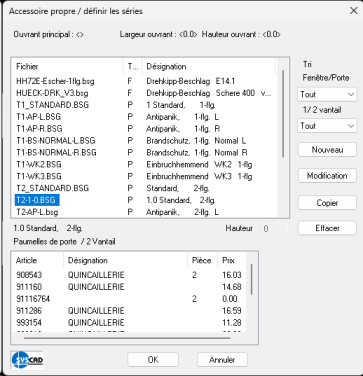Click price 0.00
The width and height of the screenshot is (363, 376).
230,299
